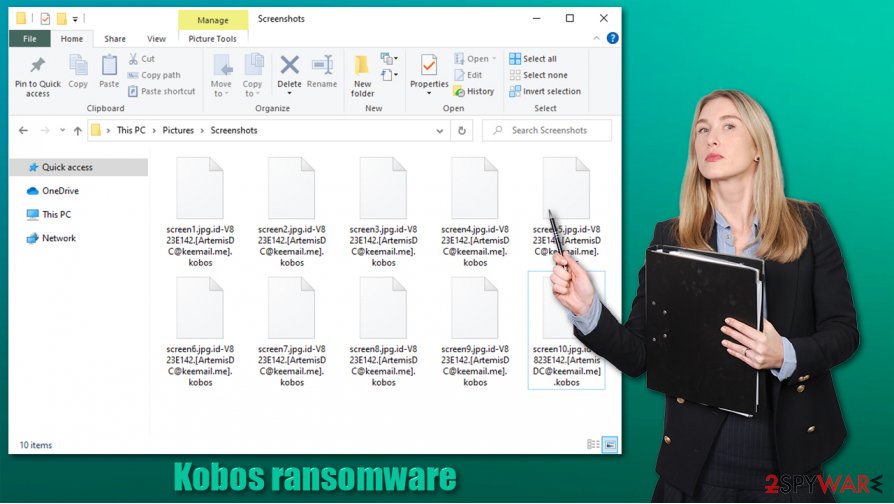The image size is (894, 504).
Task: Refresh the Screenshots folder
Action: click(x=462, y=131)
